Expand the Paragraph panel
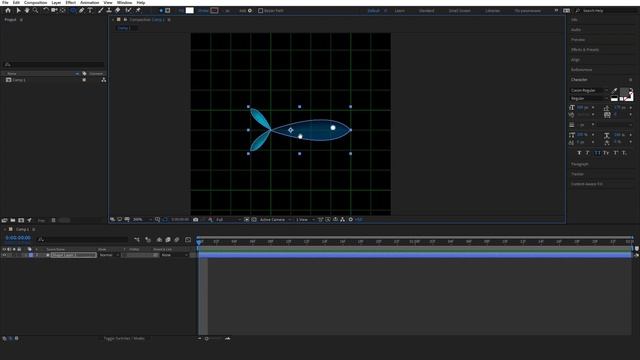Viewport: 640px width, 360px height. coord(580,164)
